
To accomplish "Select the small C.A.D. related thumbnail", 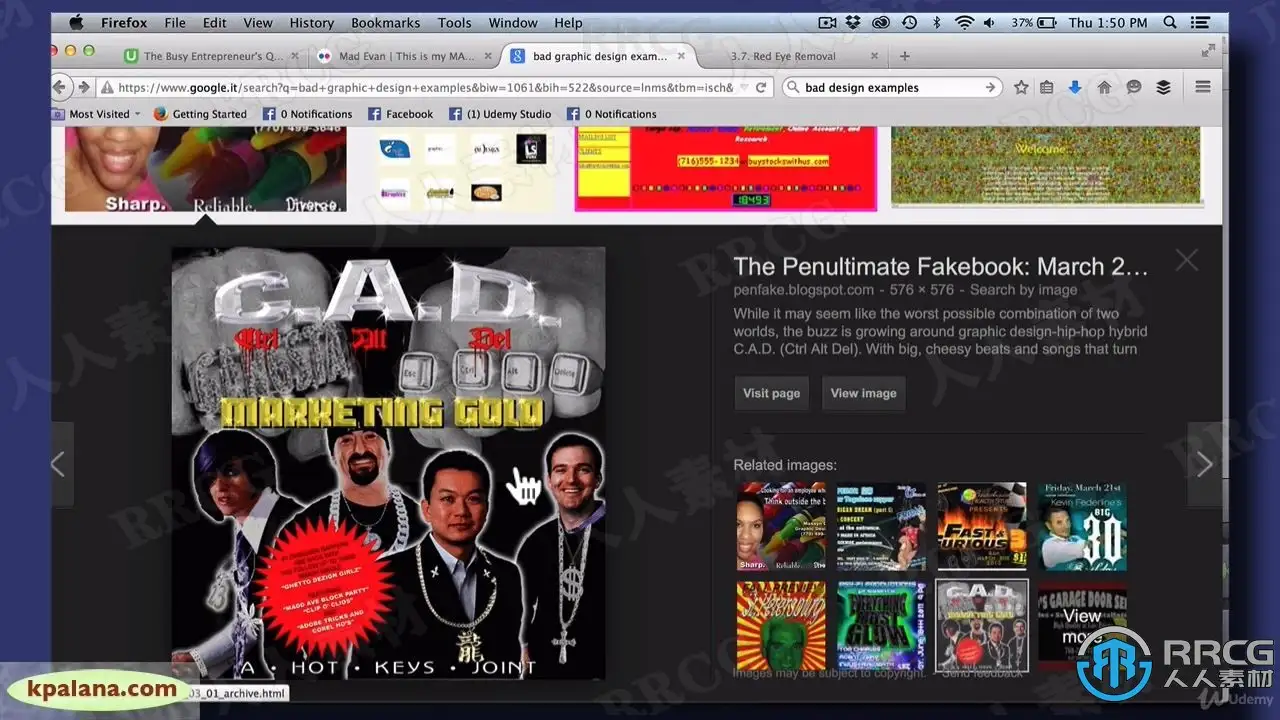I will [981, 626].
